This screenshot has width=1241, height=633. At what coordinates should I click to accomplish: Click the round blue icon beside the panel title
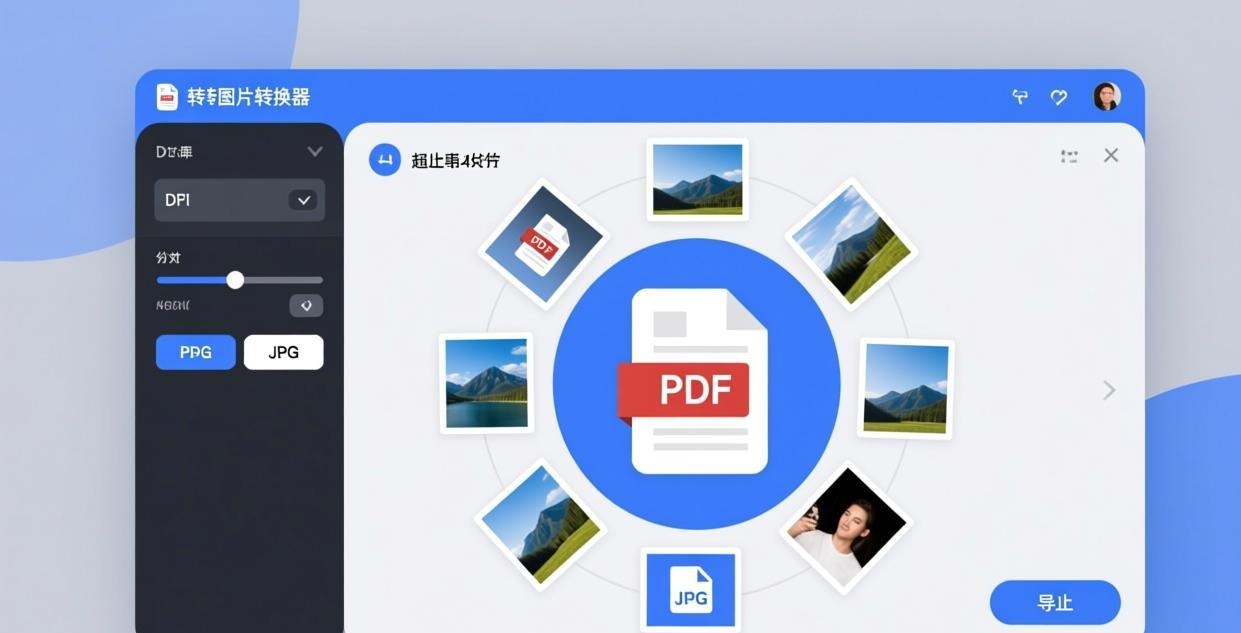click(x=385, y=160)
